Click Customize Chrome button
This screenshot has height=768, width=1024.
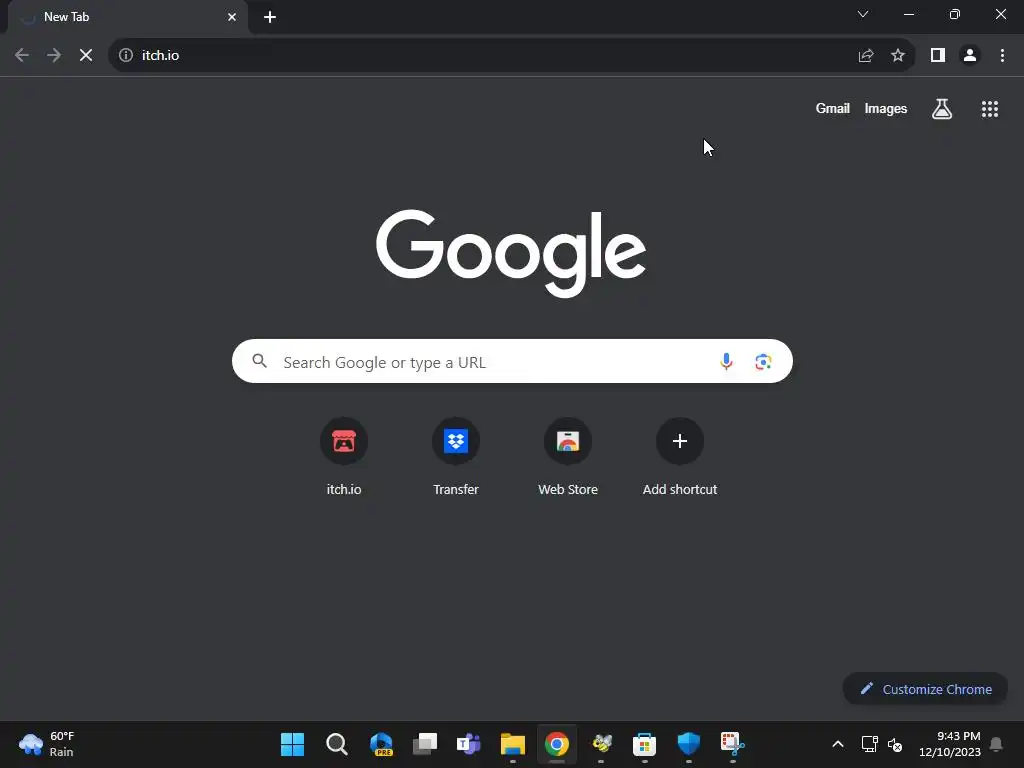925,689
